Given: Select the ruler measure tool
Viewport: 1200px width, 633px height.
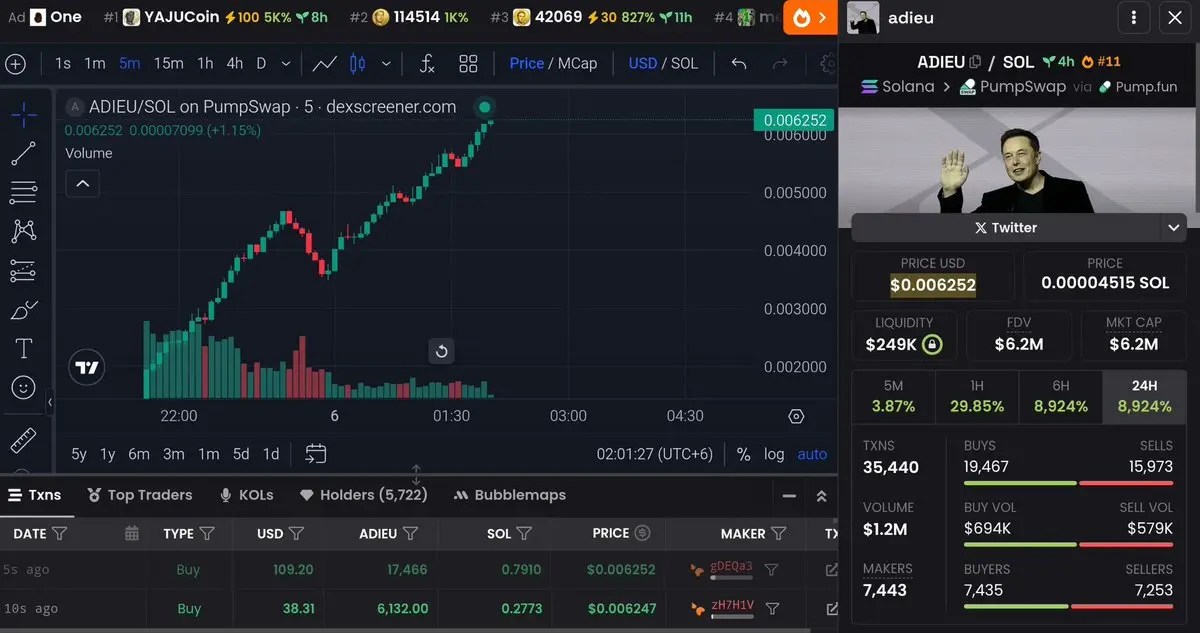Looking at the screenshot, I should pos(24,440).
